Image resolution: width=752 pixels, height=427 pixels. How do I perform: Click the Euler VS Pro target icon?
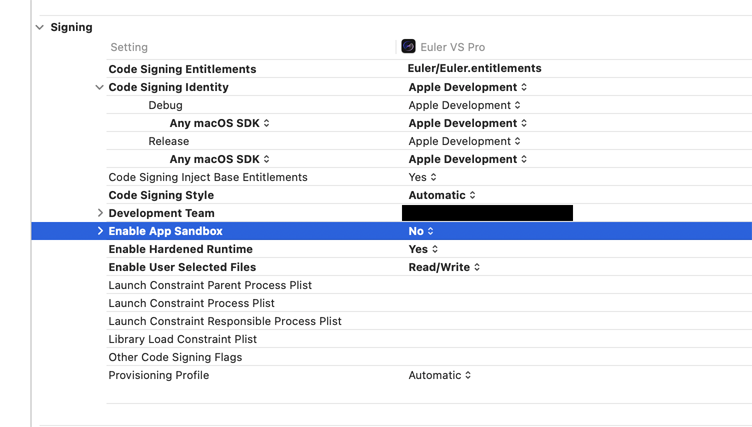click(408, 46)
